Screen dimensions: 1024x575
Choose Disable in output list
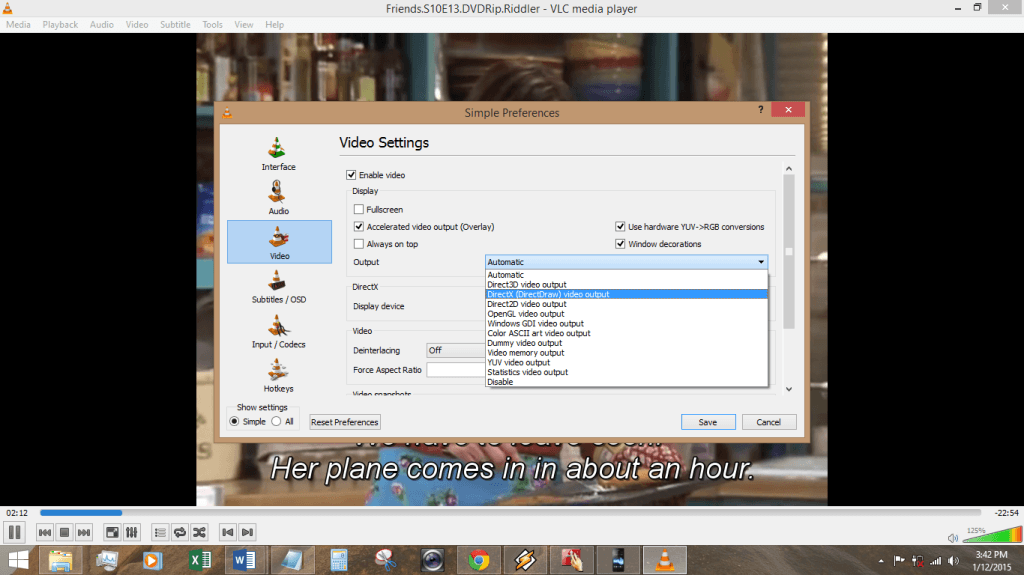pos(626,382)
